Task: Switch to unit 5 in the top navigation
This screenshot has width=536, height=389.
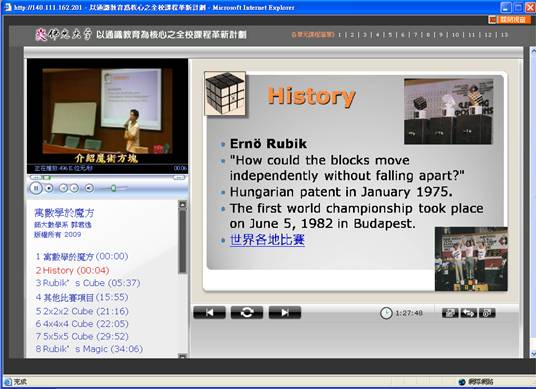Action: [390, 35]
